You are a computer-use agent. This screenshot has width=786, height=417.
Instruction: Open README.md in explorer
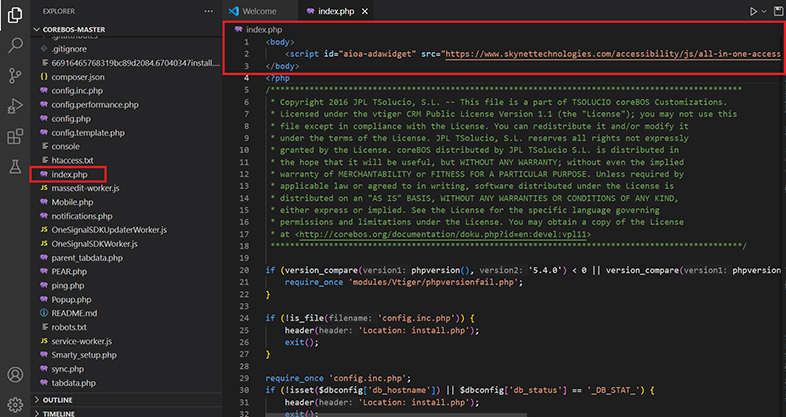pyautogui.click(x=74, y=313)
